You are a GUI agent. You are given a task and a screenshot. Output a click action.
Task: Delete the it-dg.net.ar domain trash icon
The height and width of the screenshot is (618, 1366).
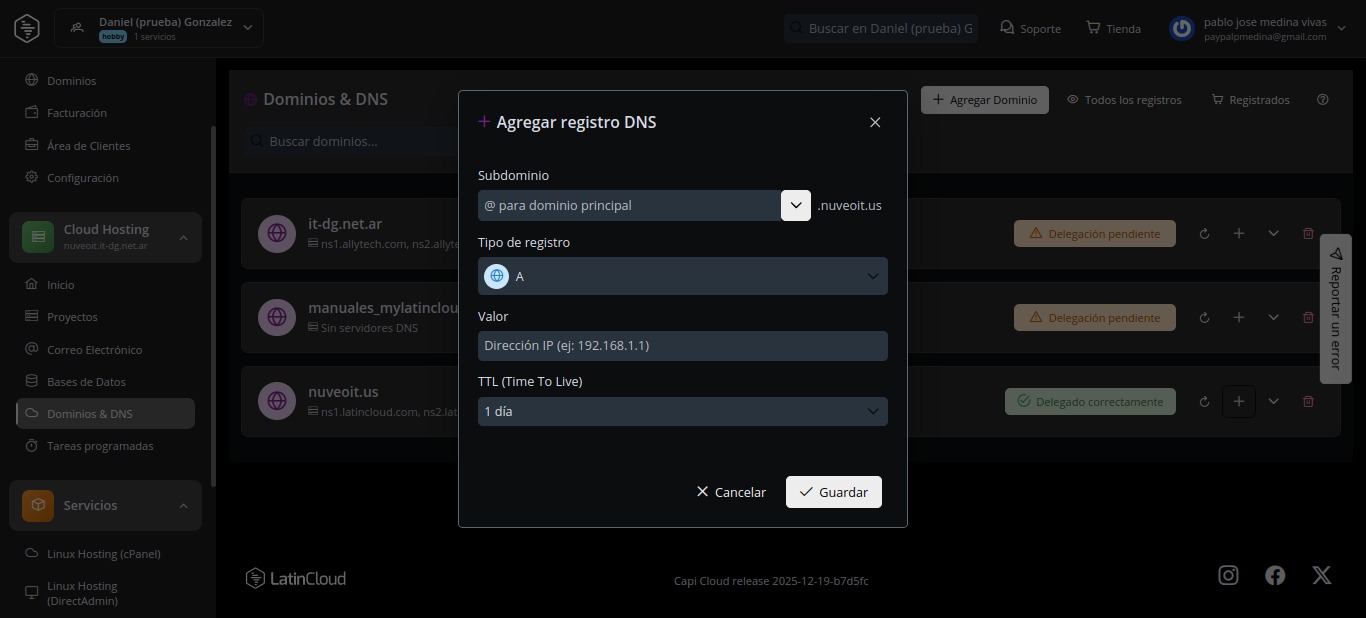click(1308, 234)
